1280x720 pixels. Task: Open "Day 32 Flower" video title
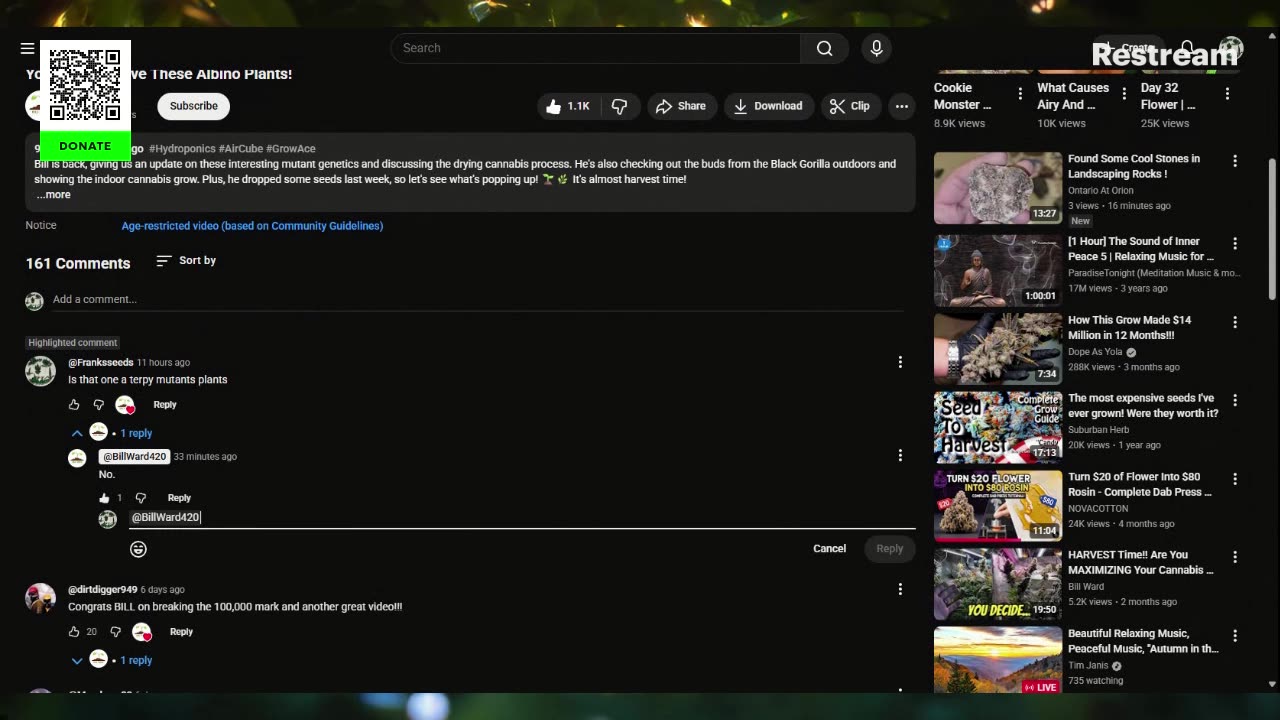1168,96
